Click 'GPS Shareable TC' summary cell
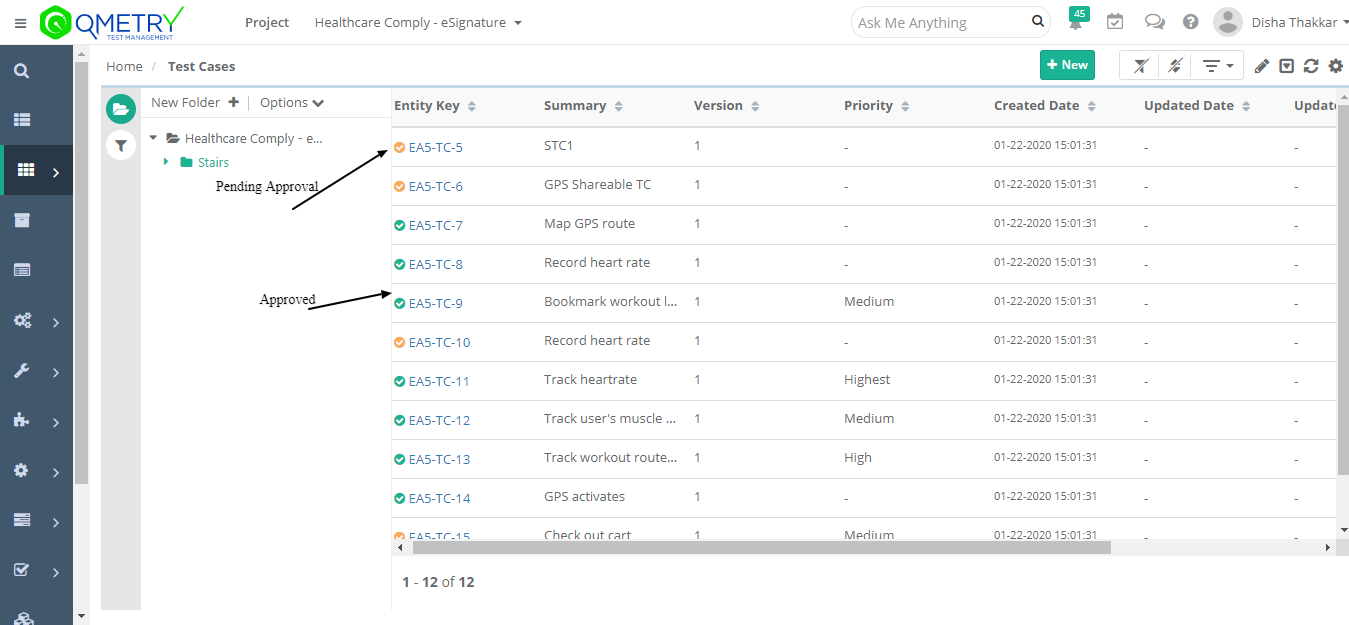This screenshot has height=625, width=1349. (x=597, y=184)
